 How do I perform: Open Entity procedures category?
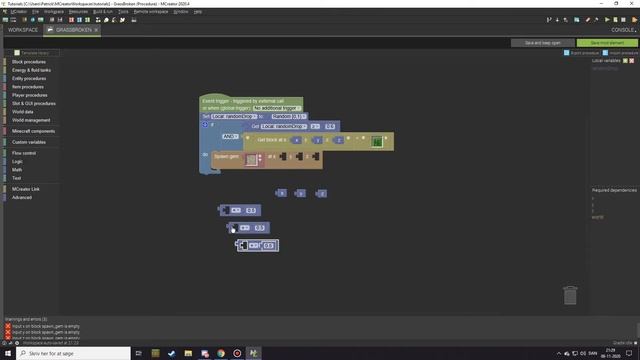[29, 78]
